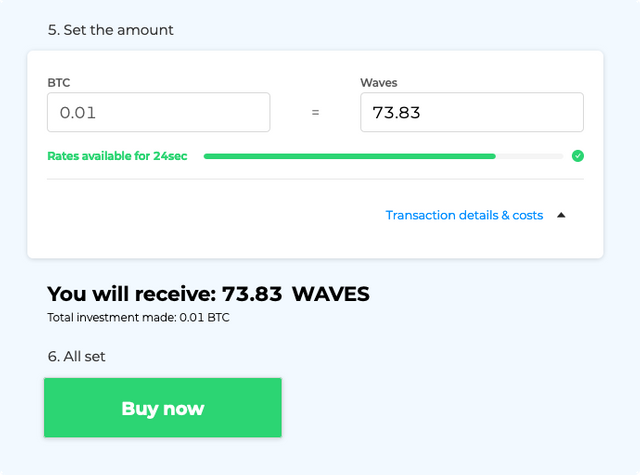This screenshot has height=475, width=640.
Task: Click the "5. Set the amount" heading
Action: pos(110,30)
